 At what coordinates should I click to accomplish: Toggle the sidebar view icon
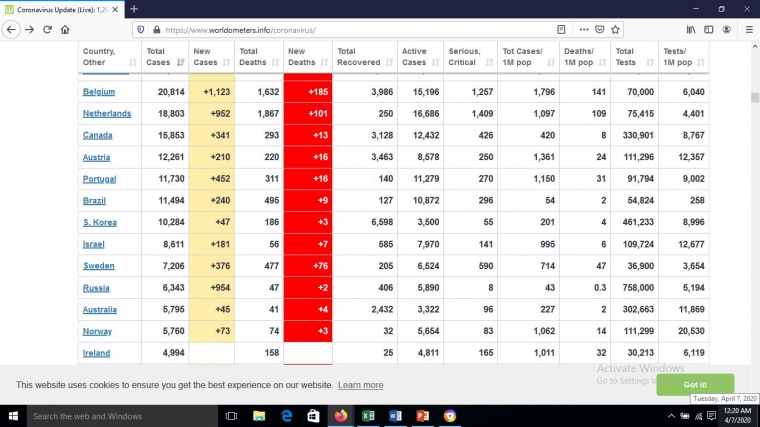(x=709, y=29)
